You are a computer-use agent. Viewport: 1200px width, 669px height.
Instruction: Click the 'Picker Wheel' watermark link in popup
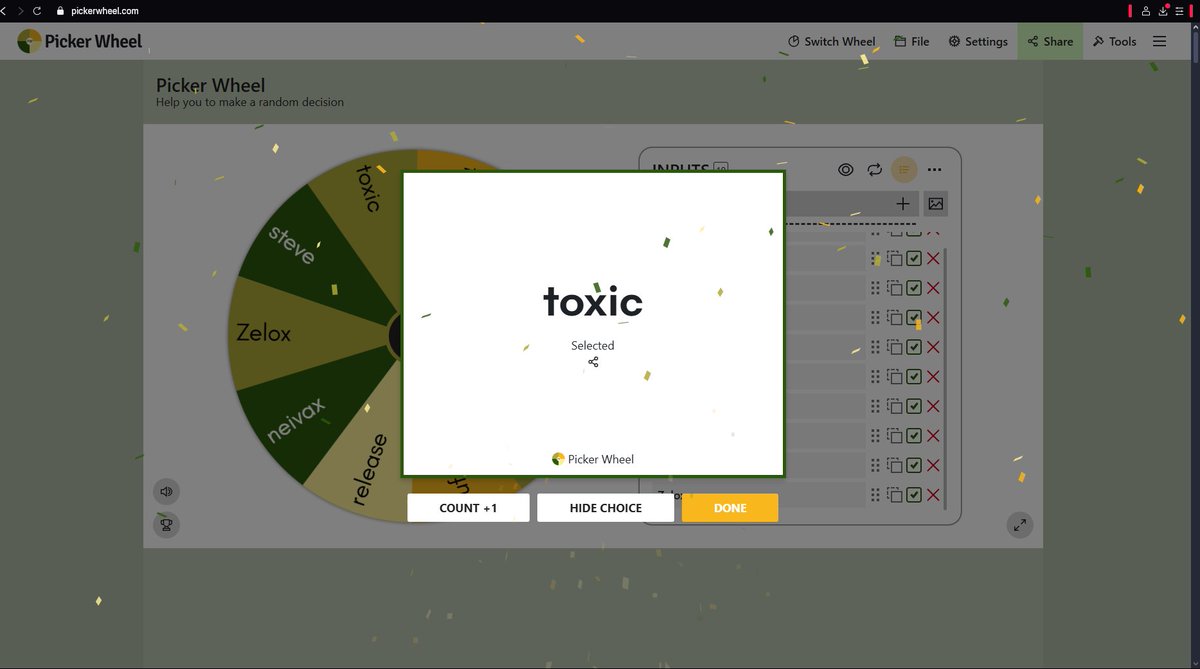[593, 459]
